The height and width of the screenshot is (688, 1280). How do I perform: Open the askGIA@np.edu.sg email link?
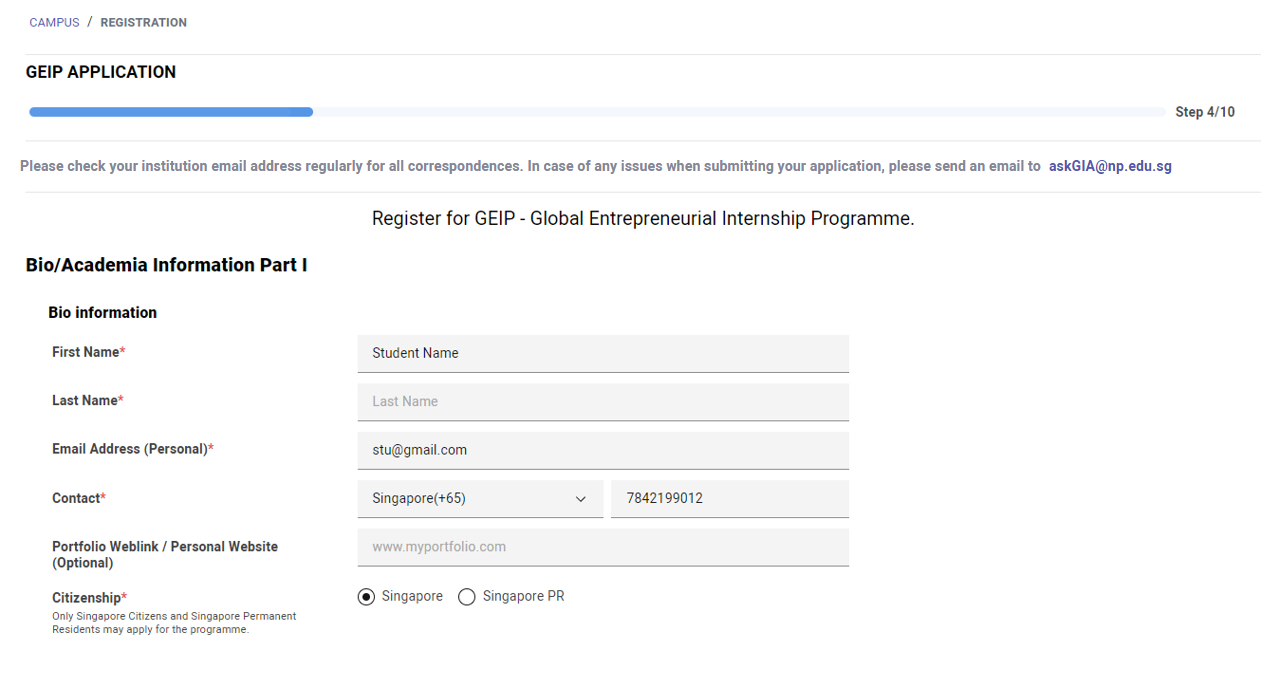tap(1110, 166)
